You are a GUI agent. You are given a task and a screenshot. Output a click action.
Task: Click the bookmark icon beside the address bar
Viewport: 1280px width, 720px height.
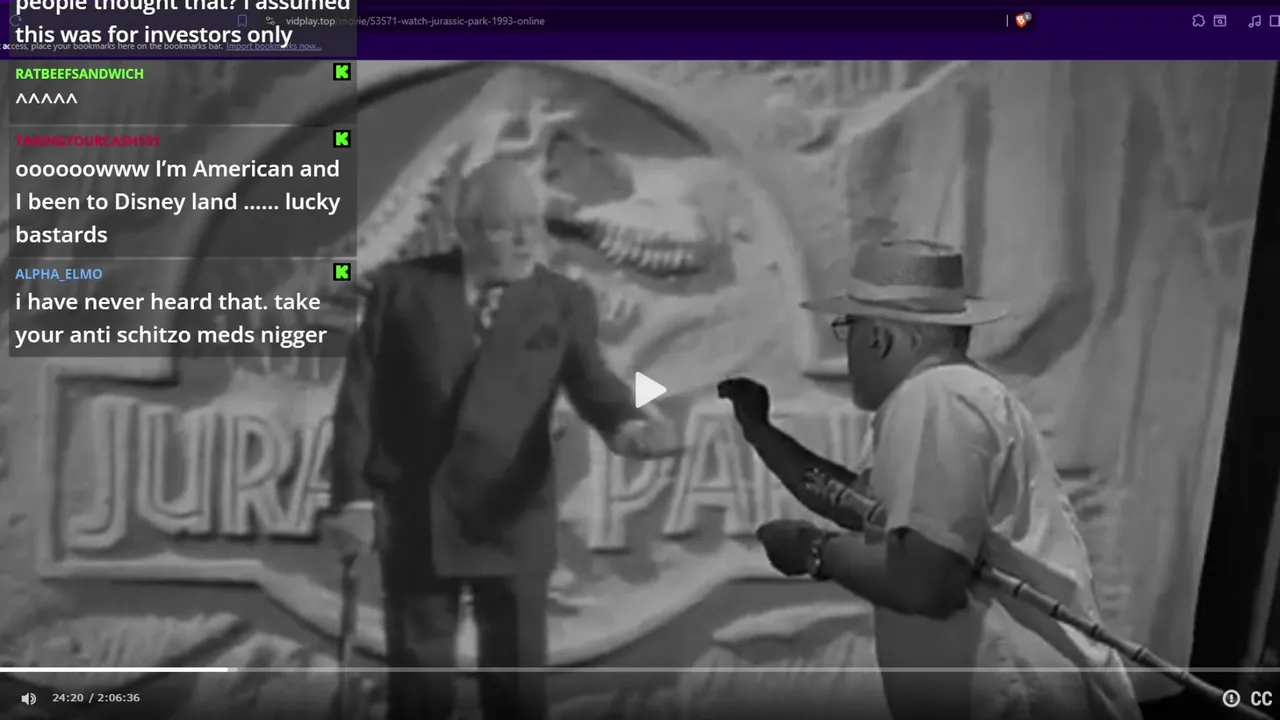pos(242,20)
